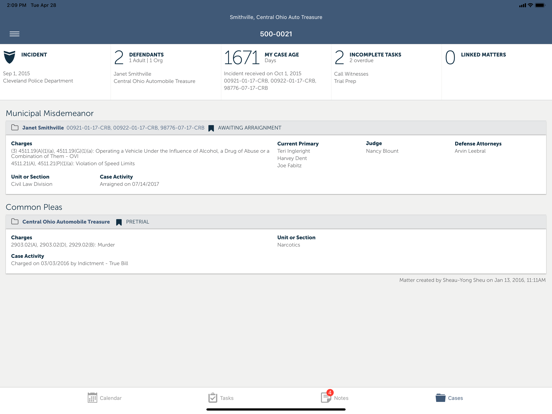Select 'Civil Law Division' unit
The height and width of the screenshot is (414, 552).
(32, 184)
